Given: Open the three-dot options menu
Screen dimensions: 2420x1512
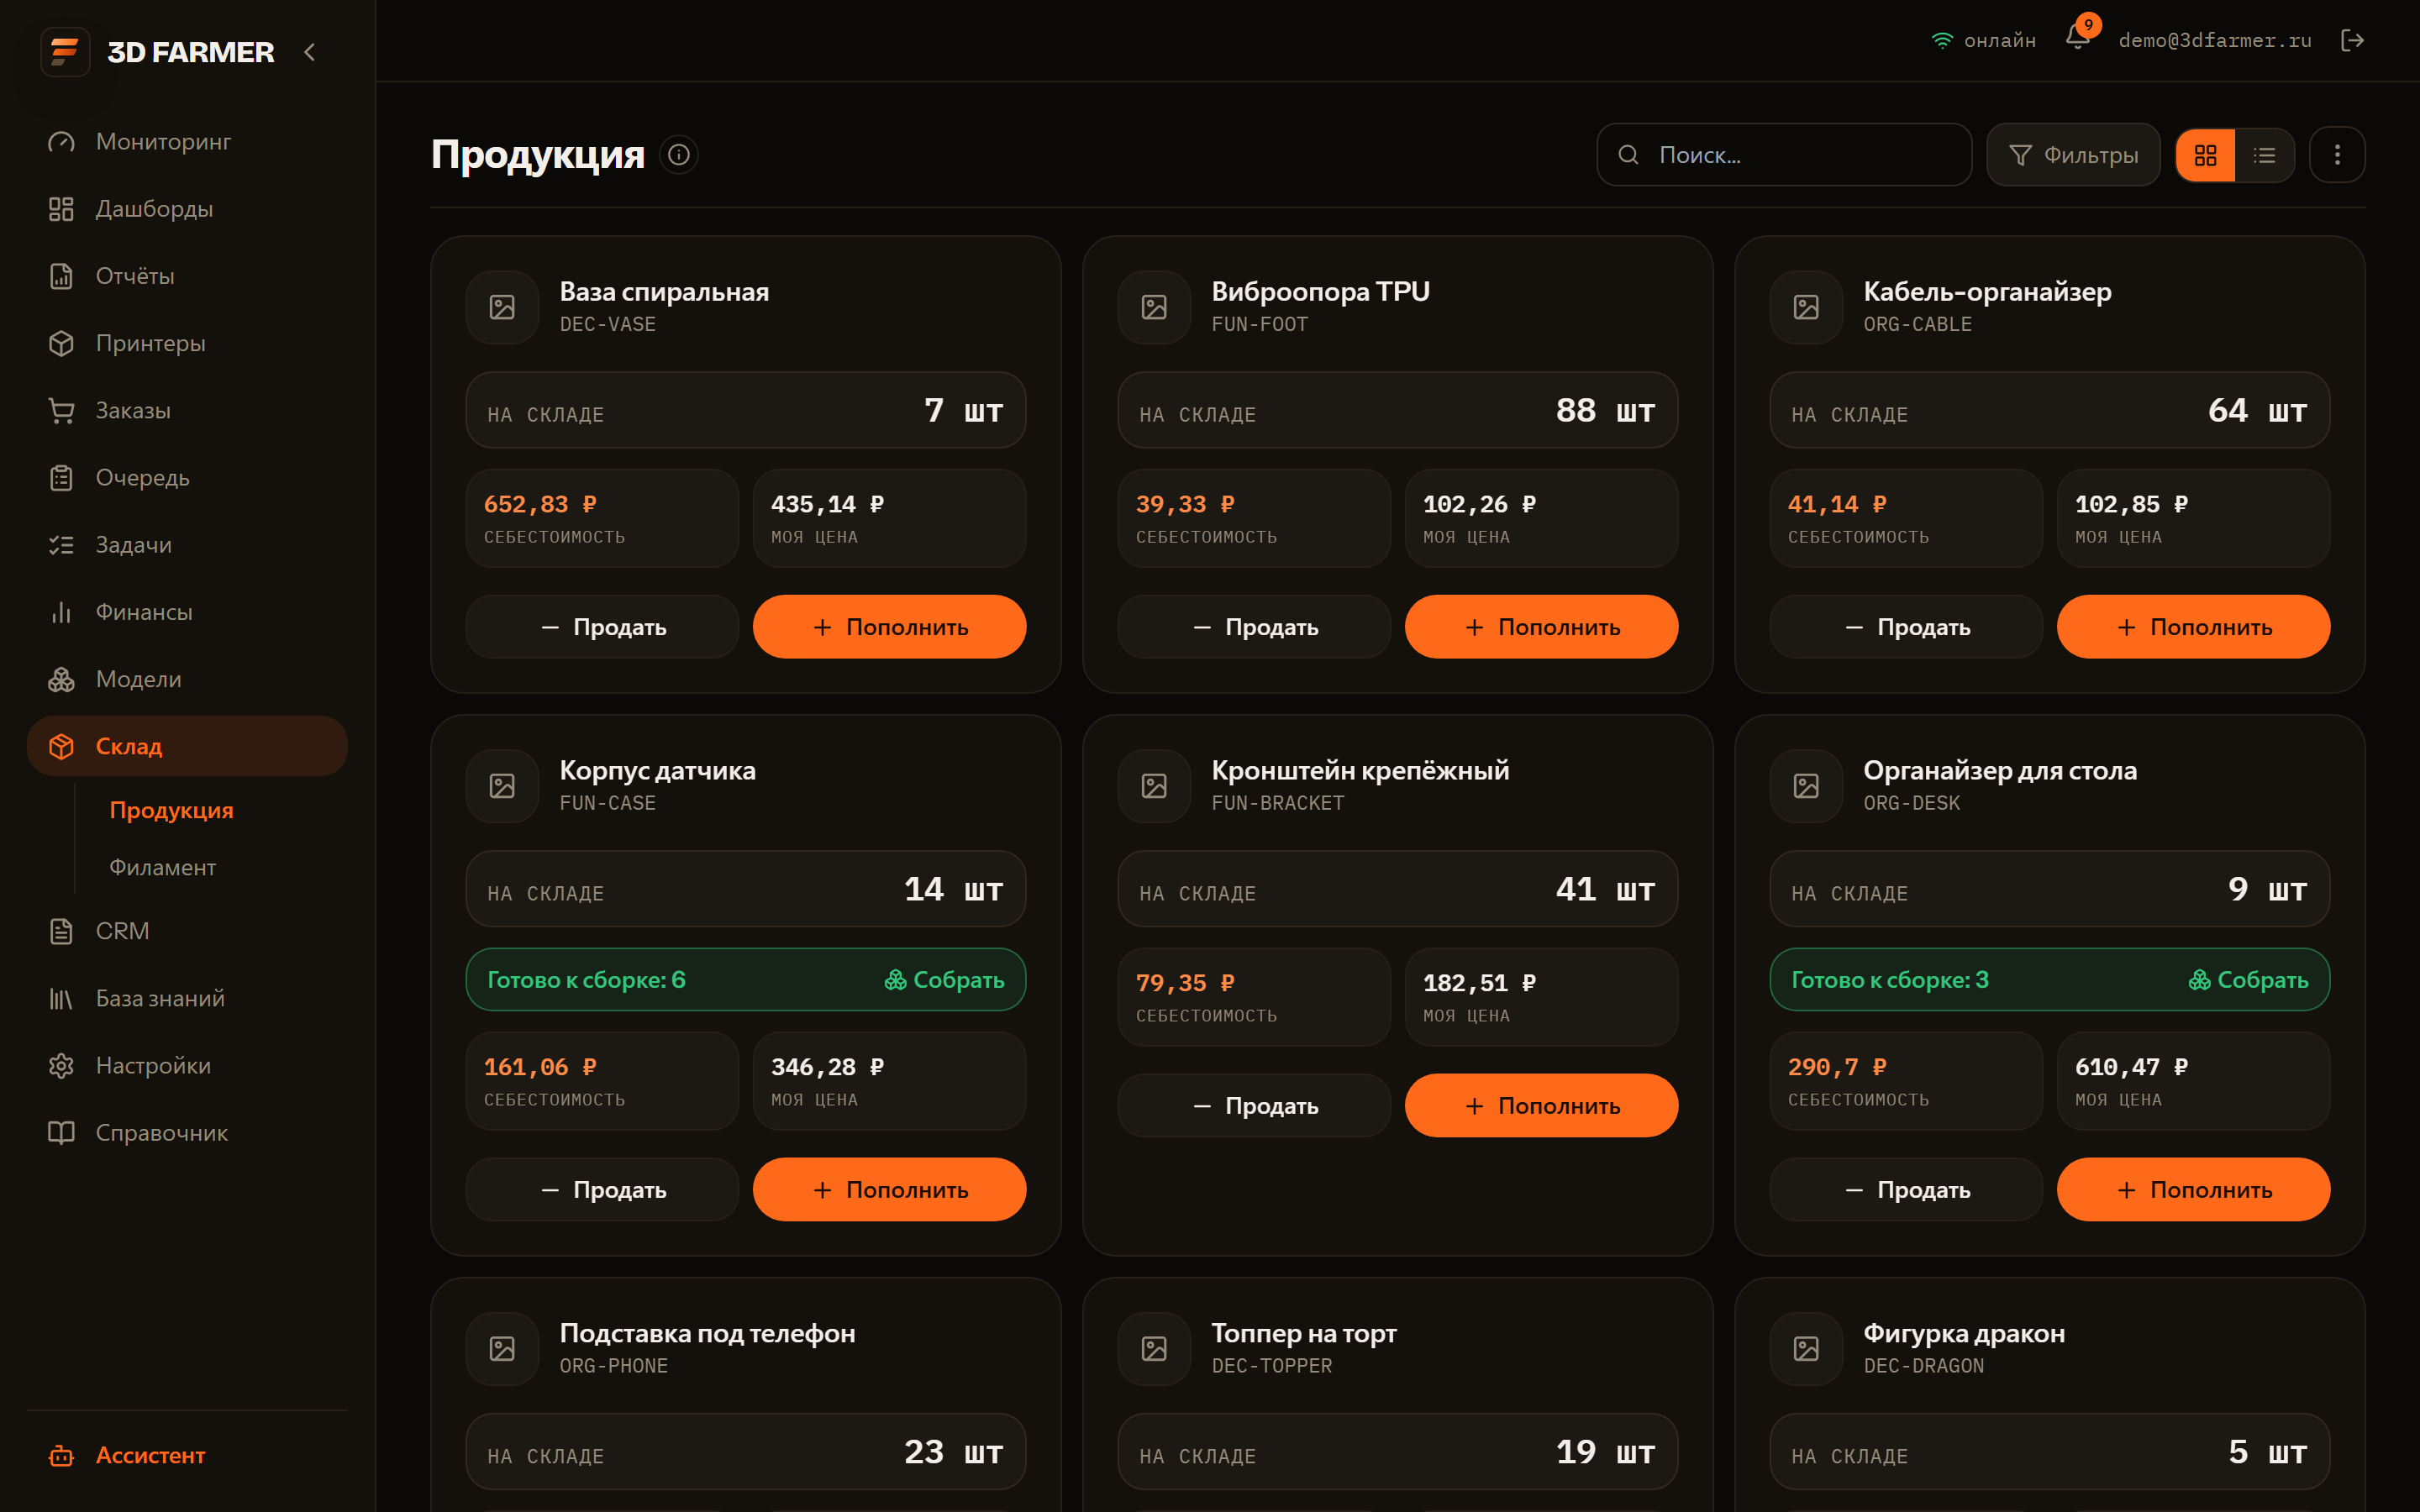Looking at the screenshot, I should (x=2337, y=155).
